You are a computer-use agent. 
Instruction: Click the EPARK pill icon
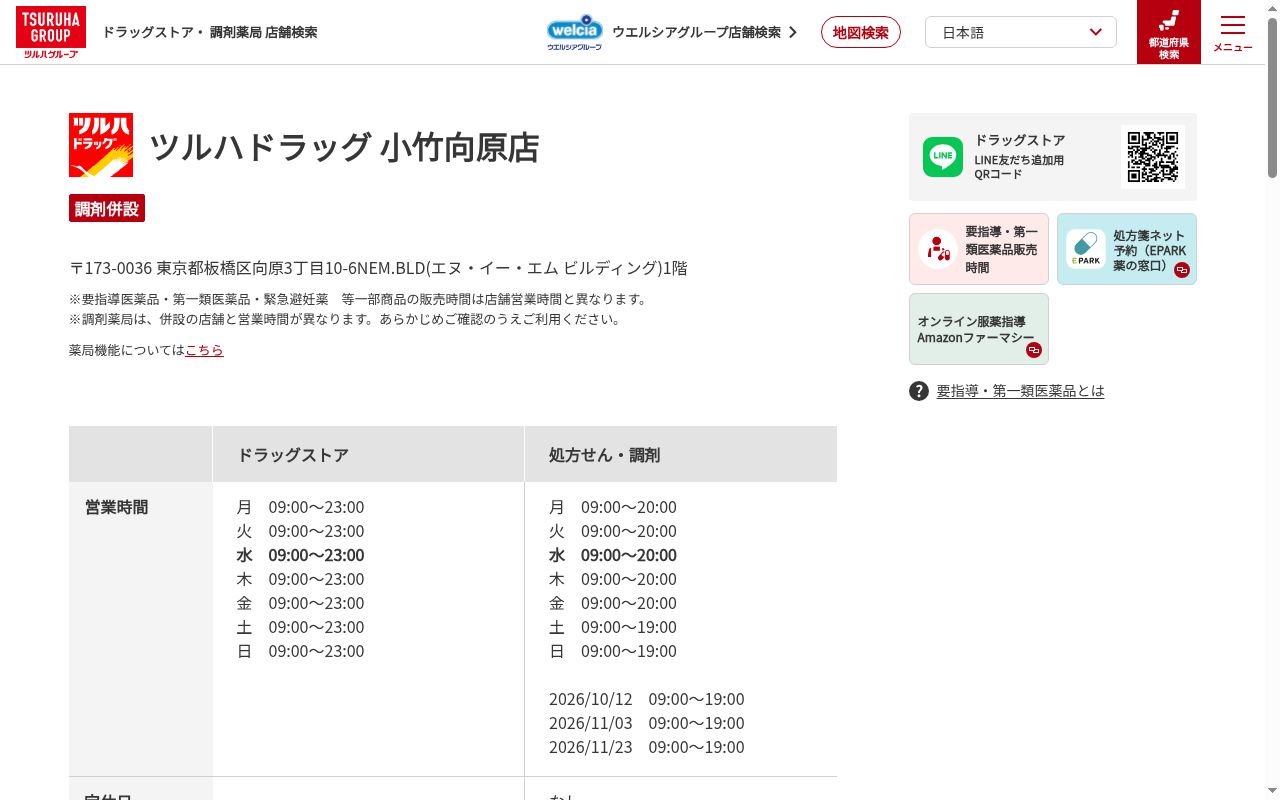pos(1086,249)
